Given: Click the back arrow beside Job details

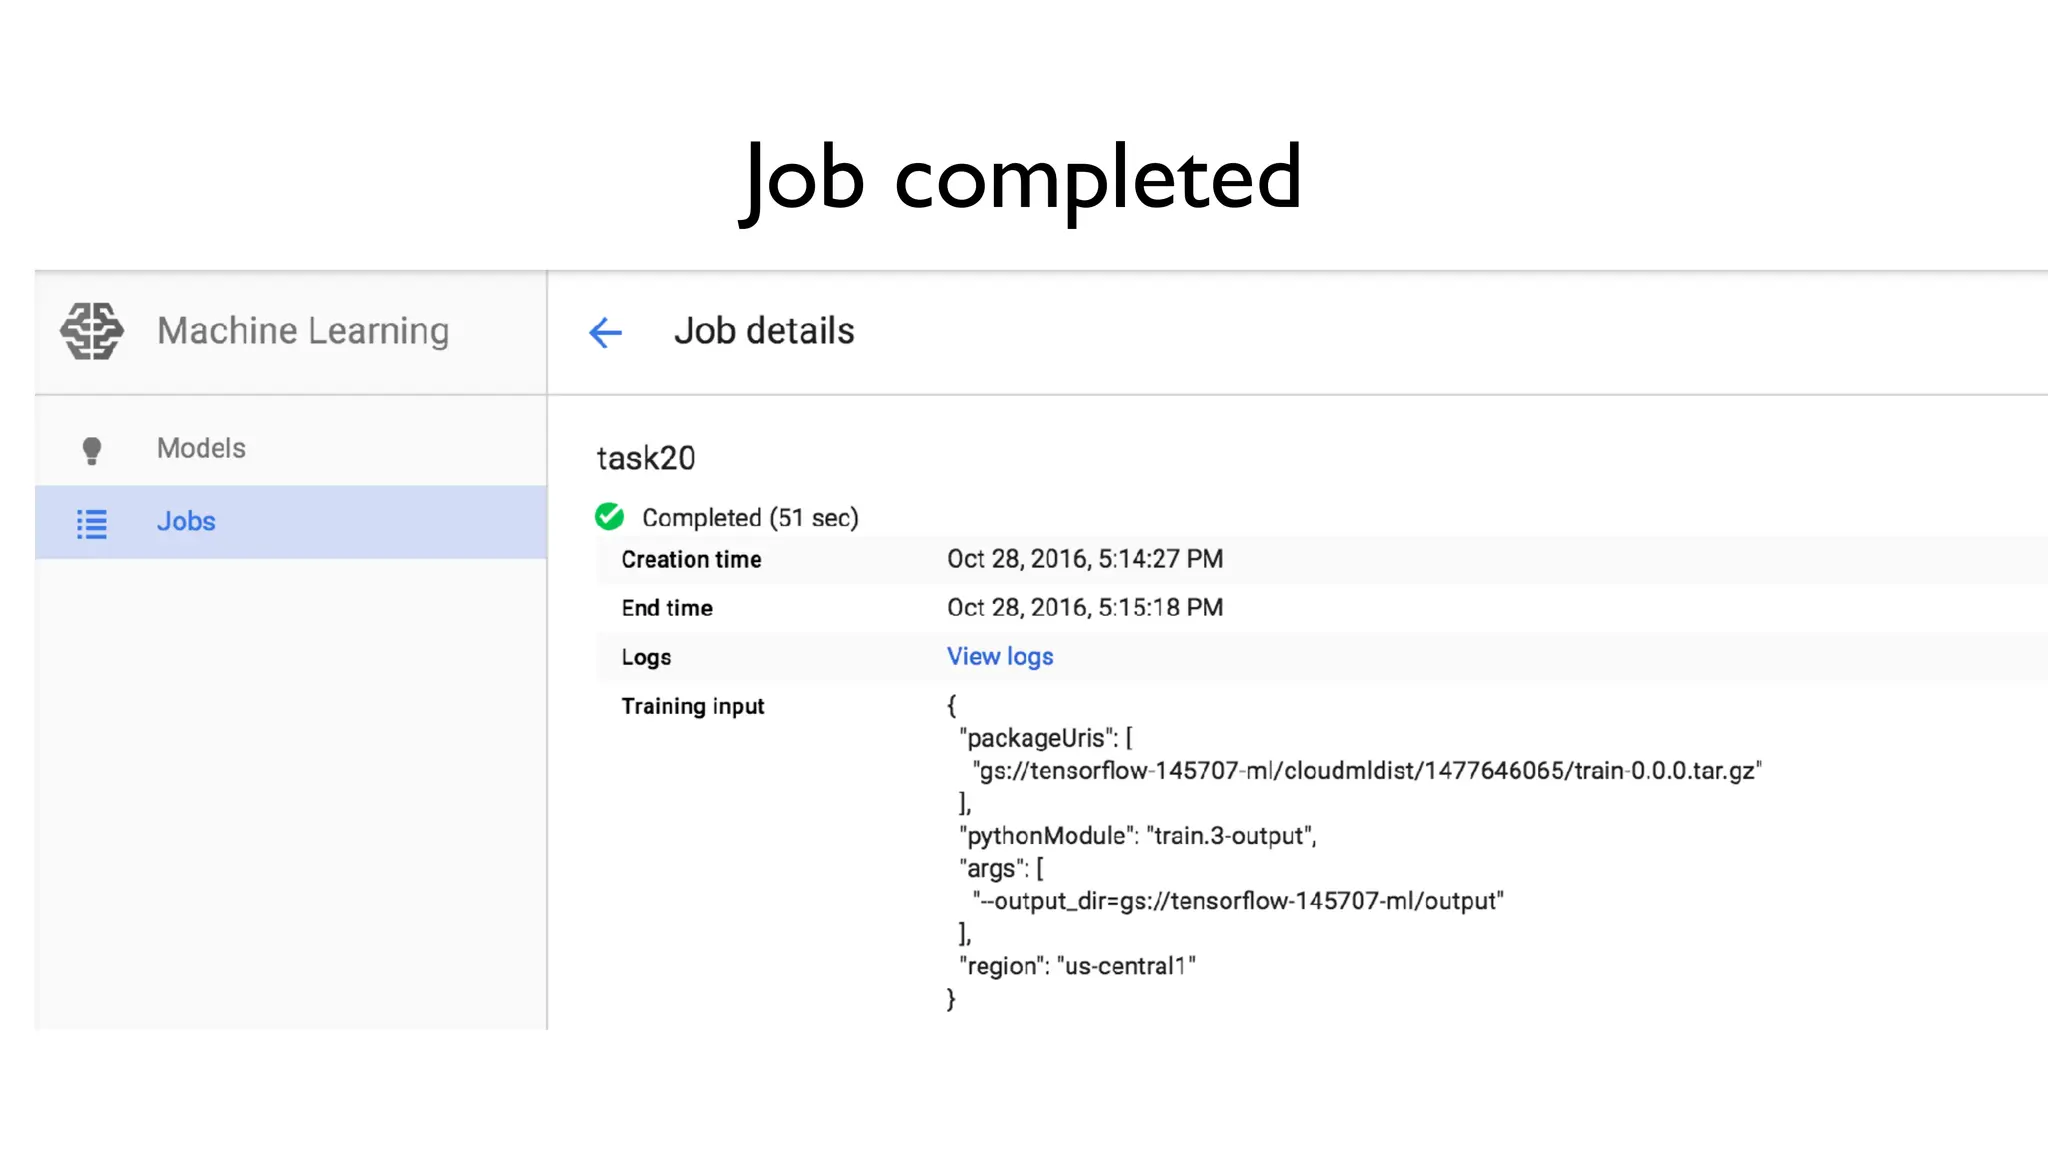Looking at the screenshot, I should (605, 332).
